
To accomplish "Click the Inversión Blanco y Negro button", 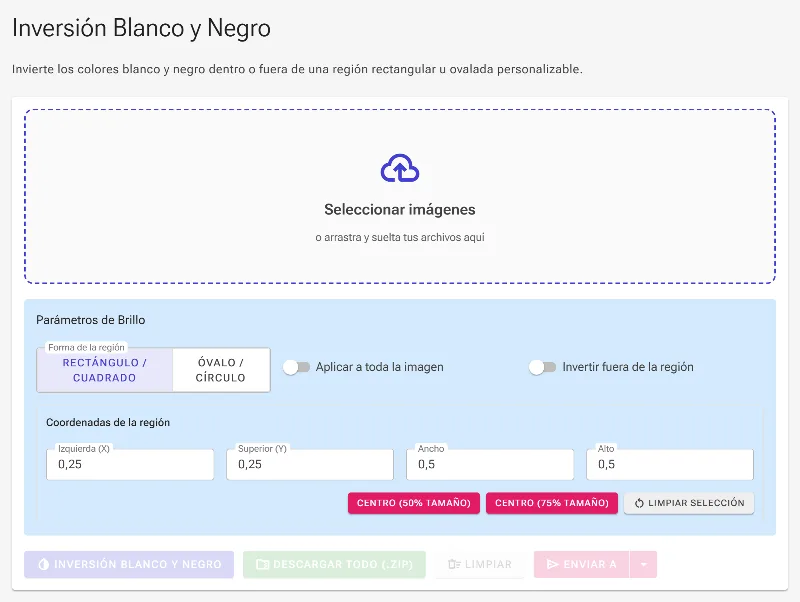I will click(x=129, y=564).
